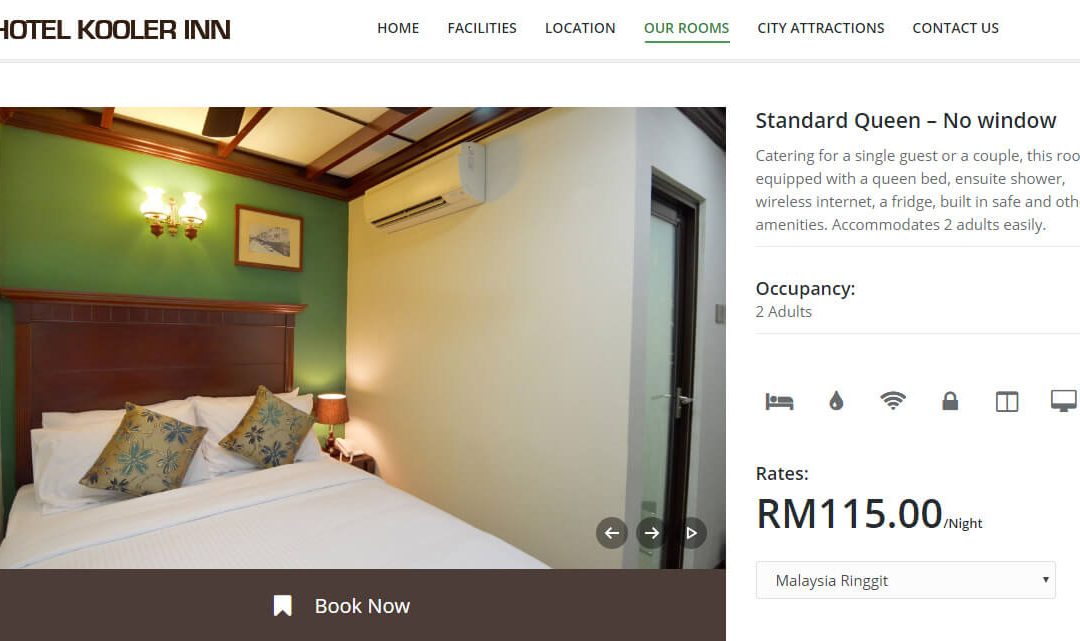
Task: Visit the City Attractions page
Action: (821, 28)
